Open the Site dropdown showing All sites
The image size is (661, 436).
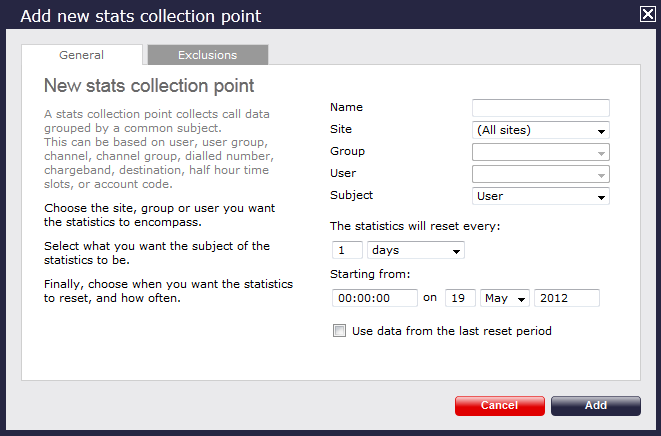pyautogui.click(x=540, y=130)
